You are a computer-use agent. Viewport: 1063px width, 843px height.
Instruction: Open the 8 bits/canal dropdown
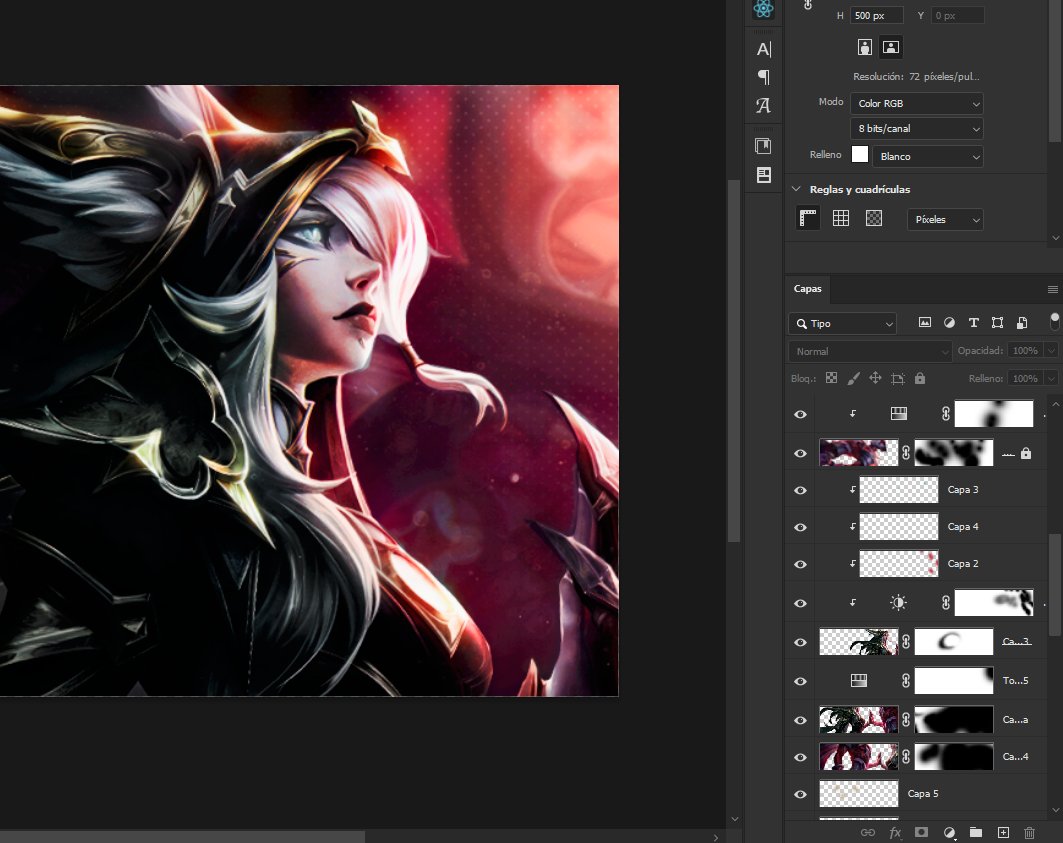(917, 128)
